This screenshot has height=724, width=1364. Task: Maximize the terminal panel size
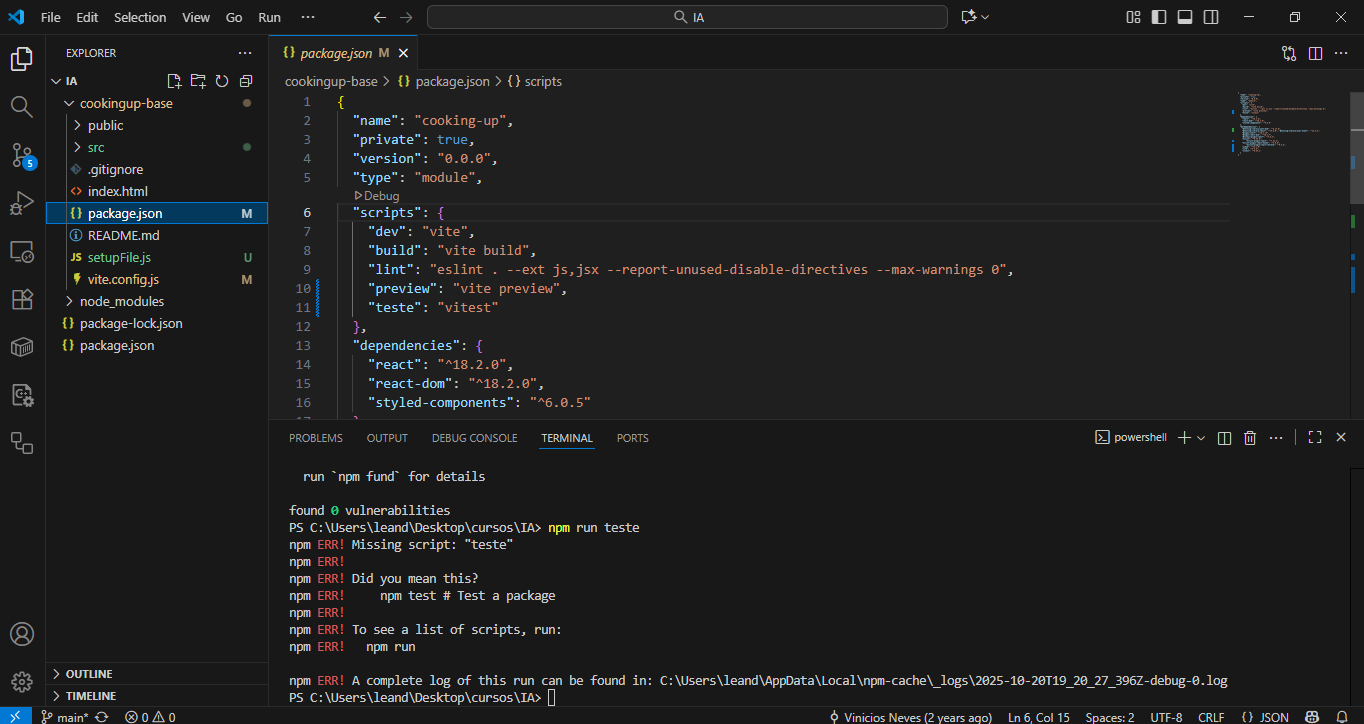click(1315, 438)
